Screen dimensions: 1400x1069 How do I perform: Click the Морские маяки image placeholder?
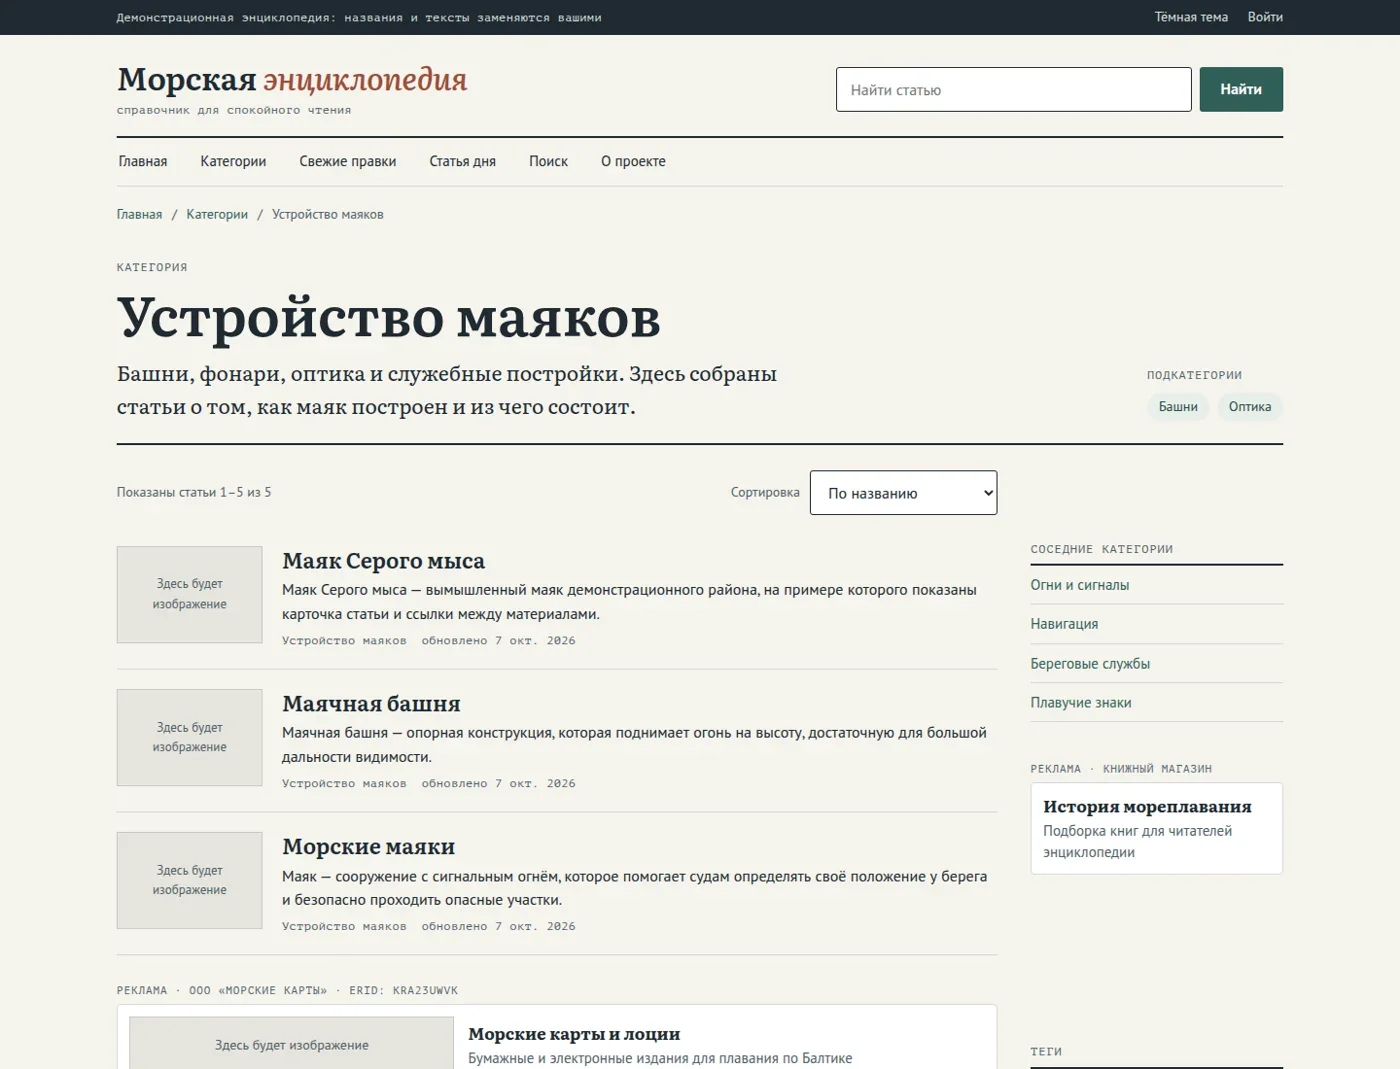(189, 880)
